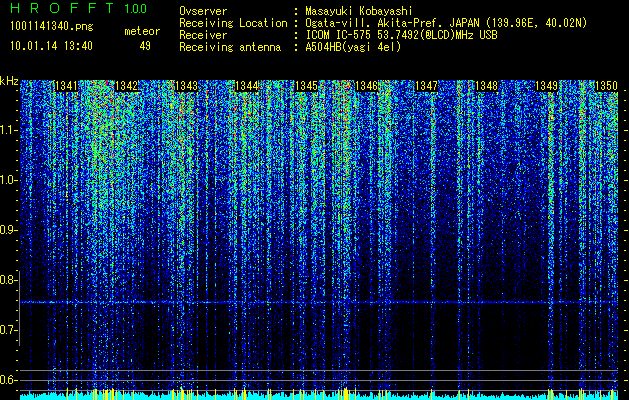Click the observer name Masayuki Kobayashi

[x=359, y=11]
